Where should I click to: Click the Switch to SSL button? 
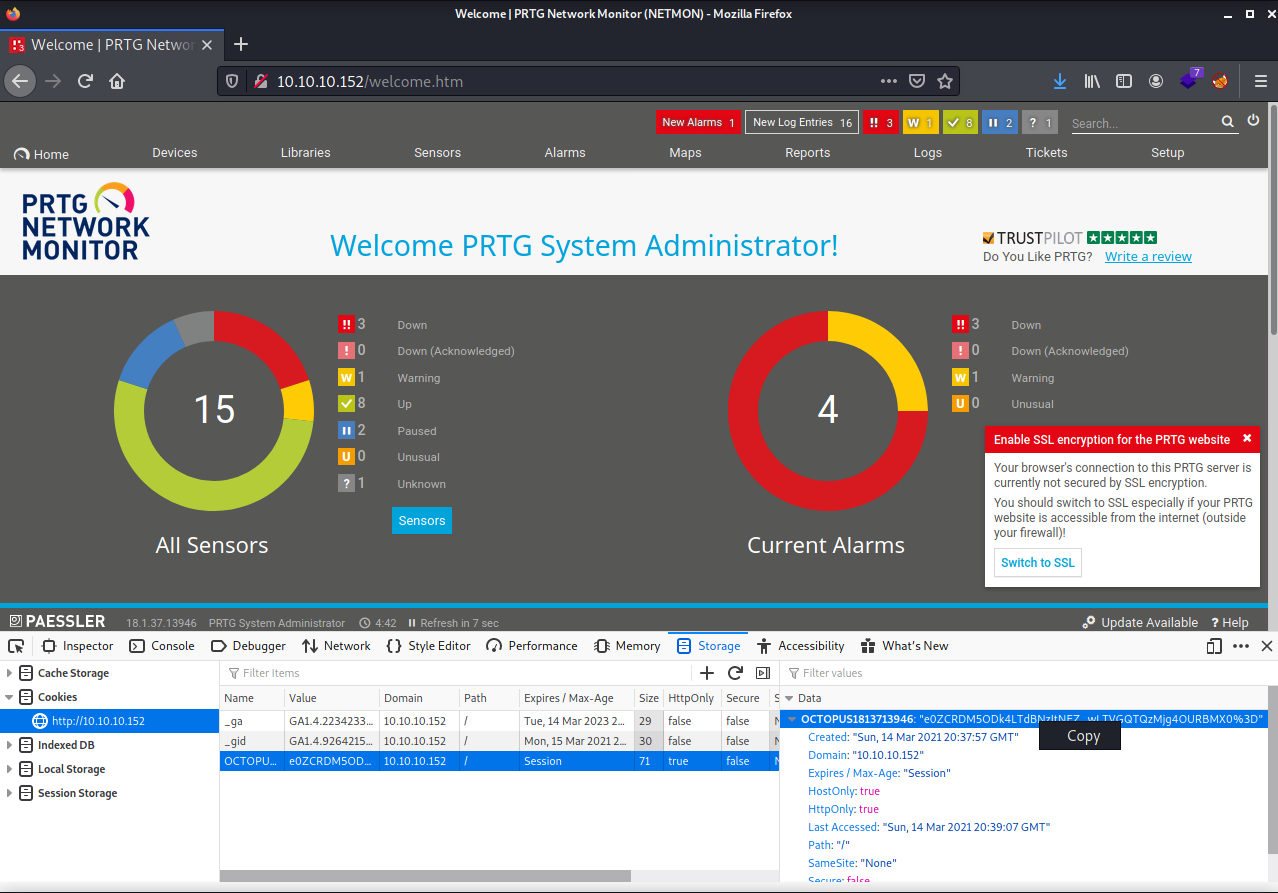[1038, 563]
